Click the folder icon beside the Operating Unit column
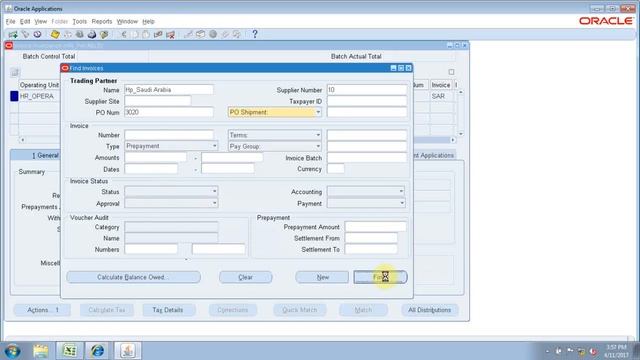This screenshot has height=360, width=640. click(15, 72)
